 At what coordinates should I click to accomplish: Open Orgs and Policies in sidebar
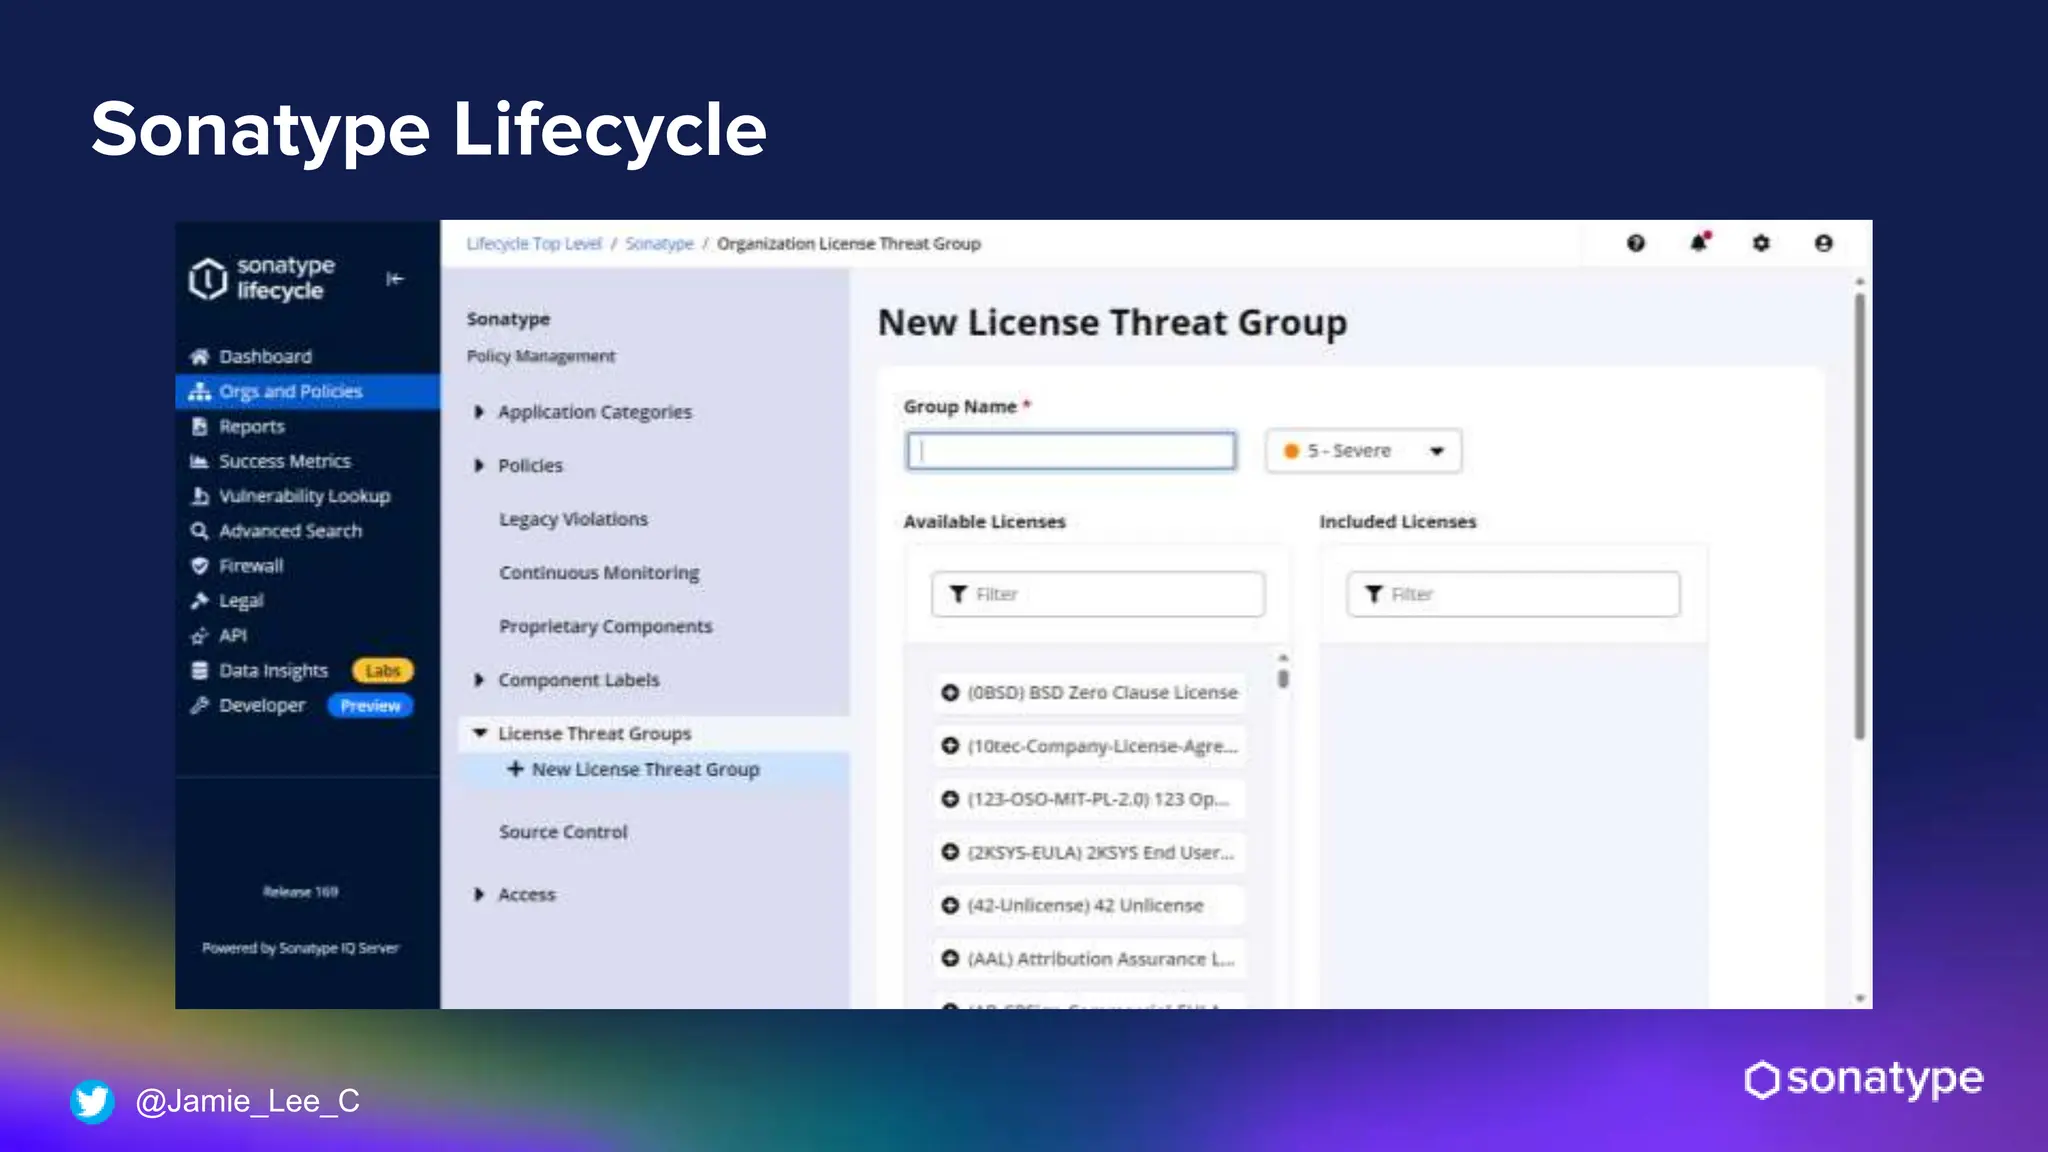tap(290, 392)
